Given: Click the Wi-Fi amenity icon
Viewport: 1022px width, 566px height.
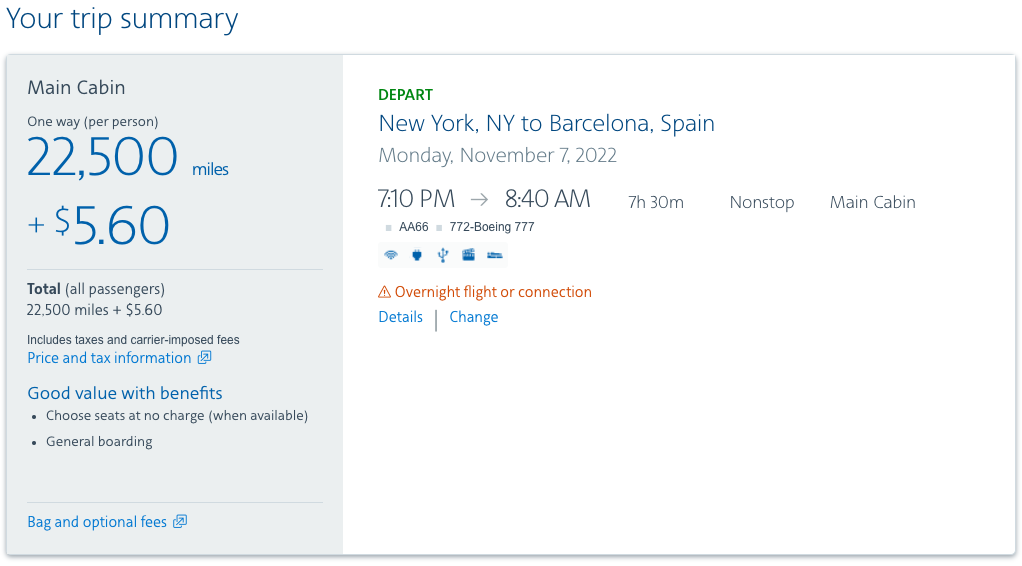Looking at the screenshot, I should 391,255.
